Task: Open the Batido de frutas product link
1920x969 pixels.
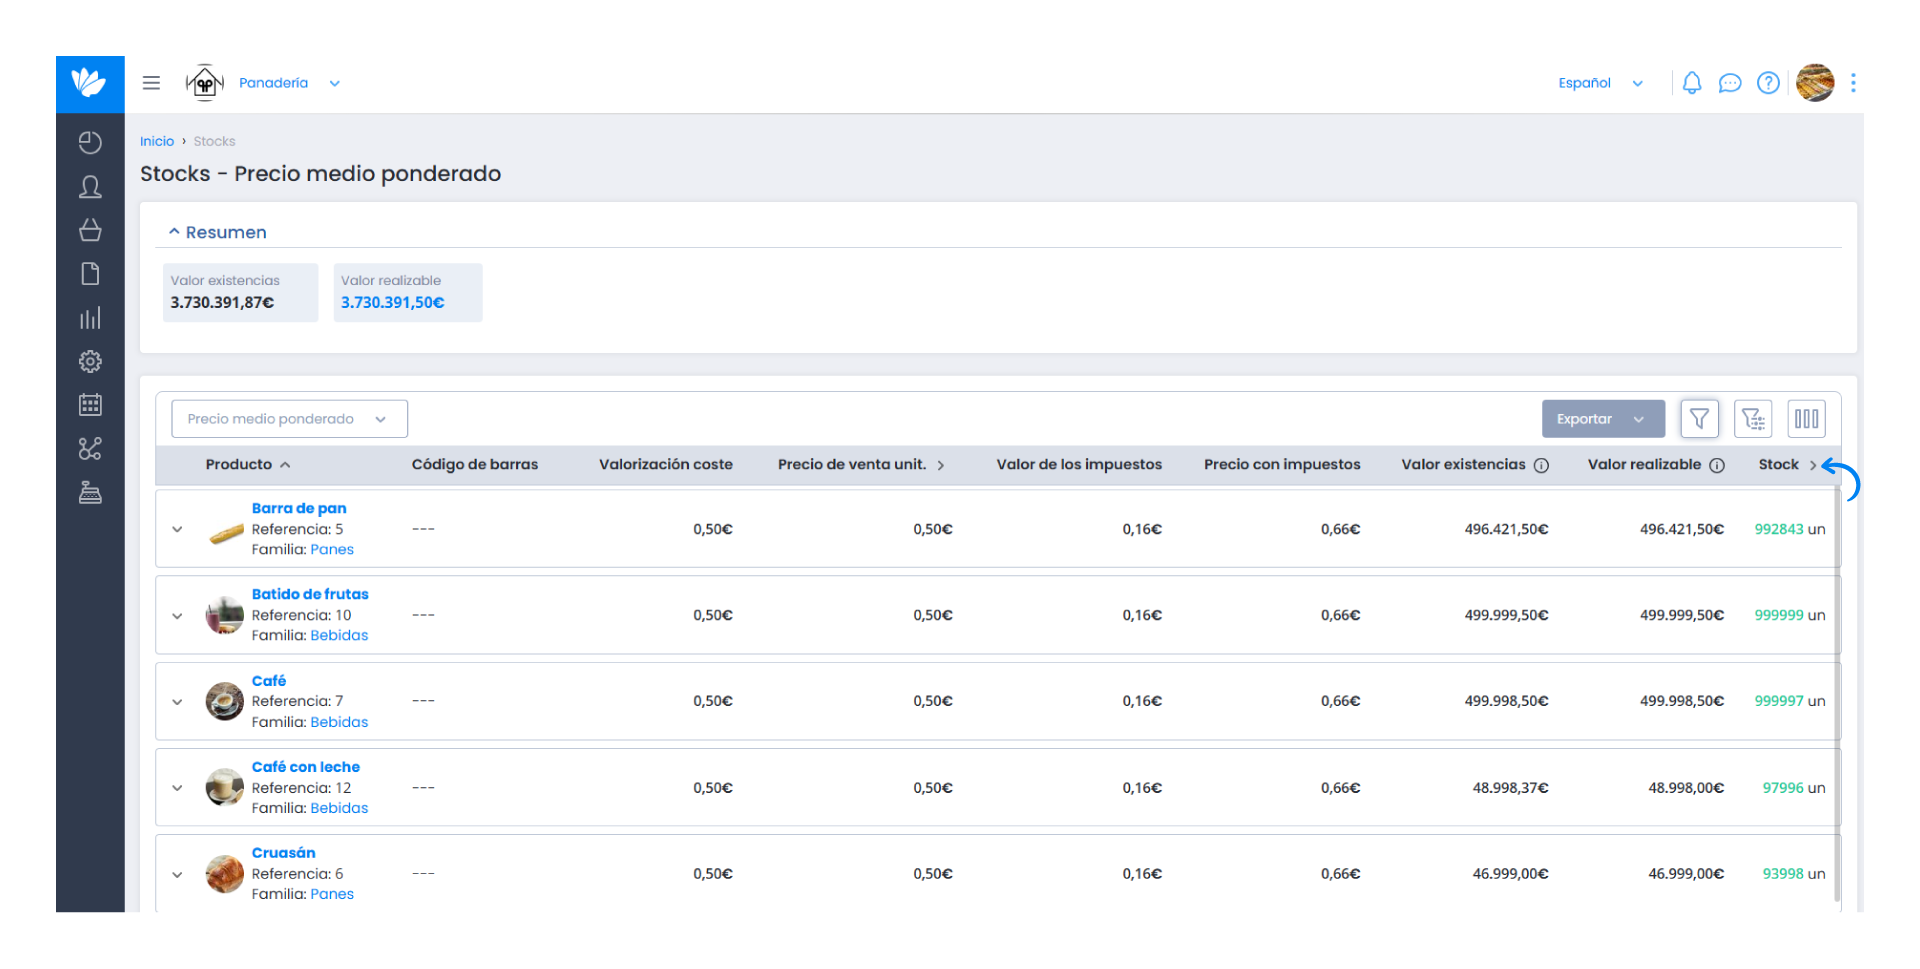Action: click(x=310, y=594)
